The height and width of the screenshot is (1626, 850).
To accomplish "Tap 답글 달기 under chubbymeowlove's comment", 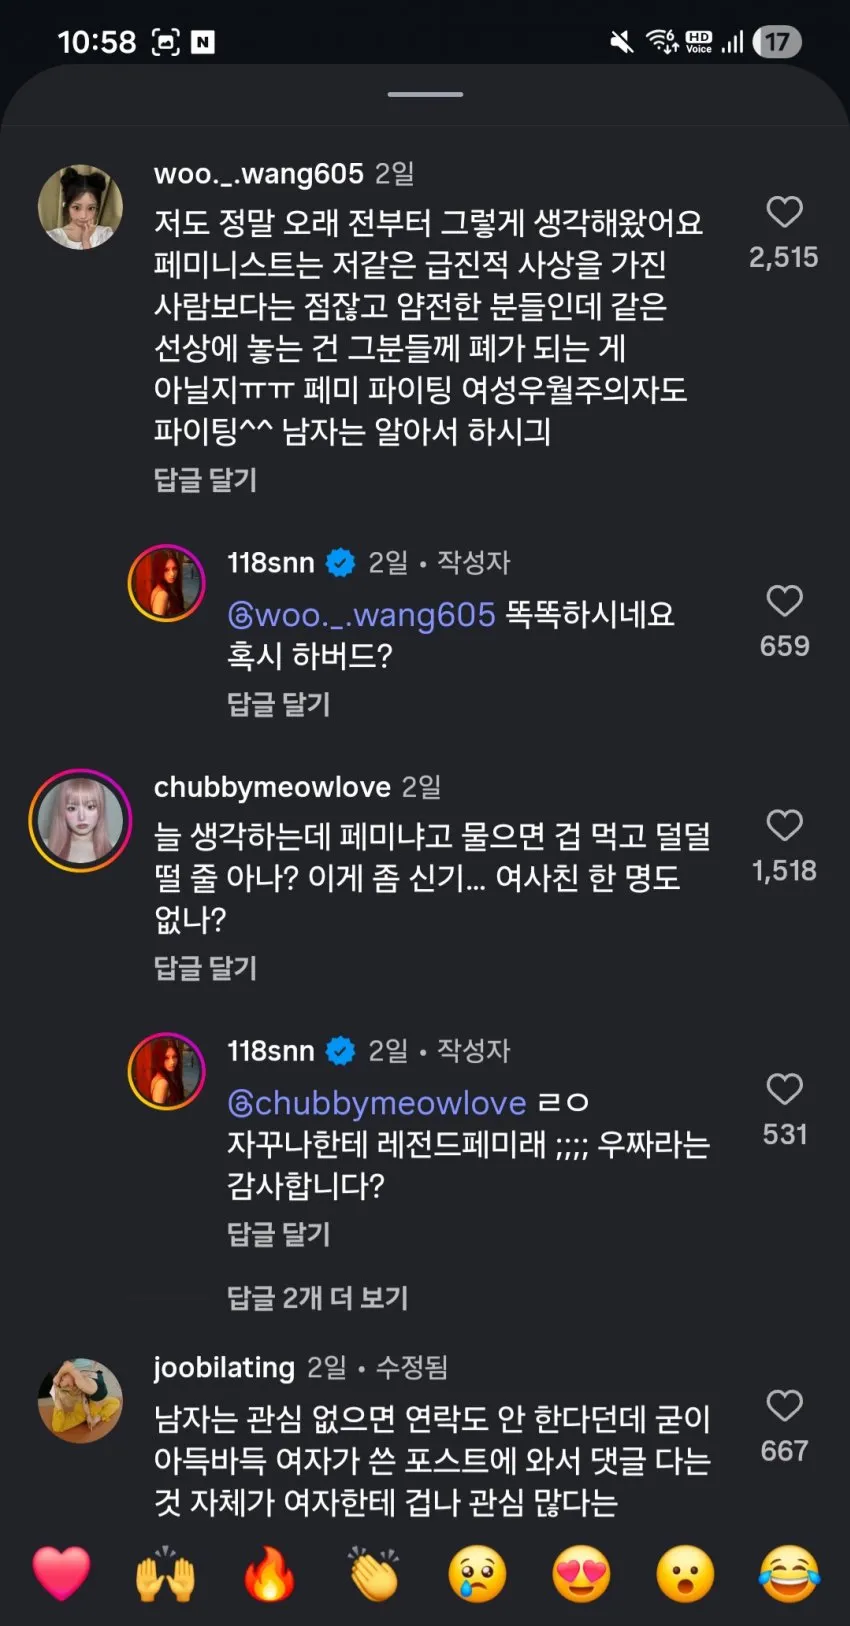I will coord(205,968).
